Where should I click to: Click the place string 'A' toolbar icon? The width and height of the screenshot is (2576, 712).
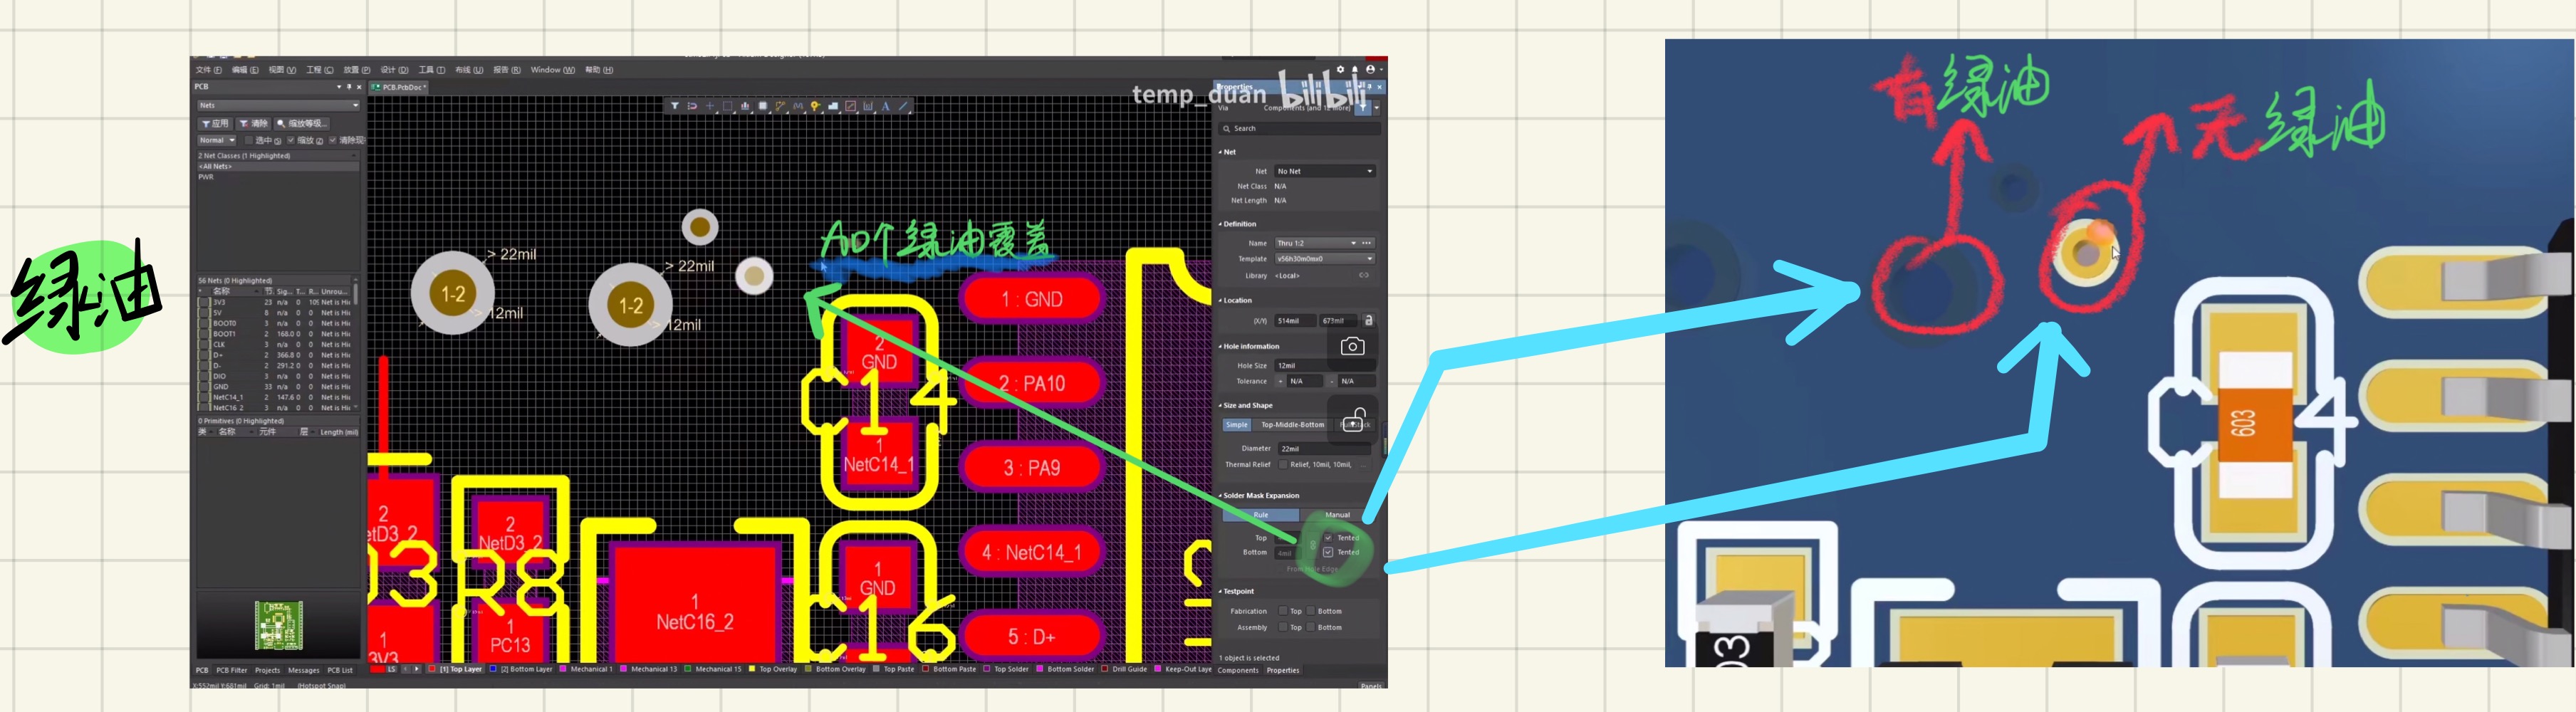(885, 106)
